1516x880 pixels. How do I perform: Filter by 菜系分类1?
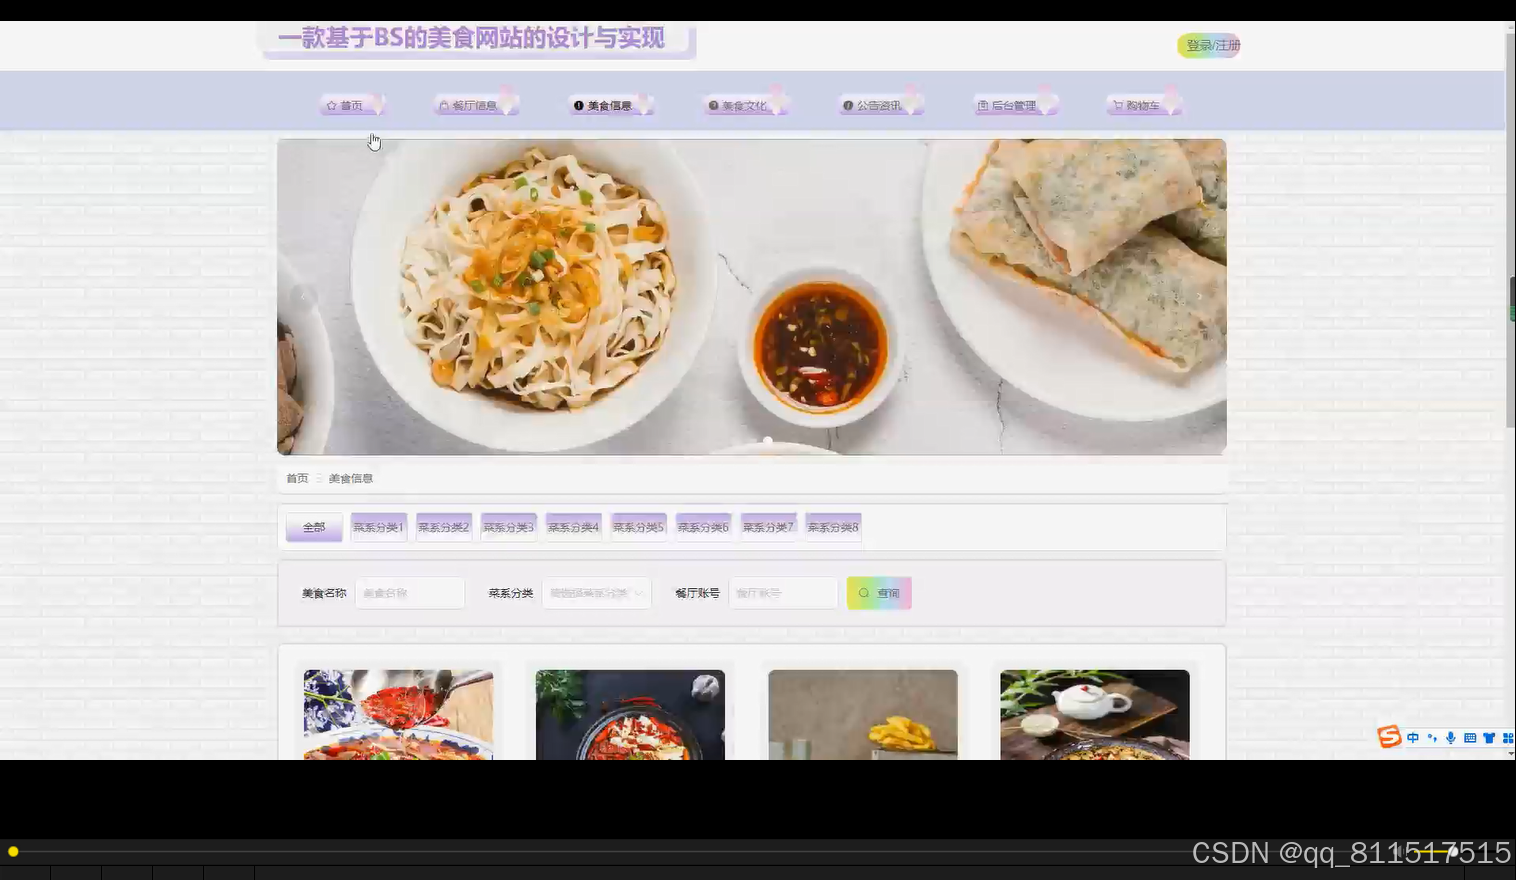[x=379, y=527]
